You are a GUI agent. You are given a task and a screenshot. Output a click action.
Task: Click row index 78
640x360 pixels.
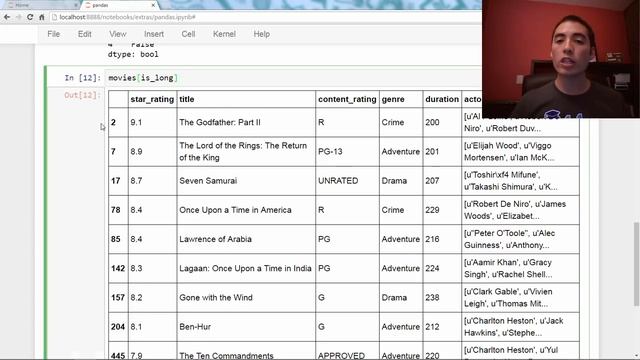click(118, 210)
